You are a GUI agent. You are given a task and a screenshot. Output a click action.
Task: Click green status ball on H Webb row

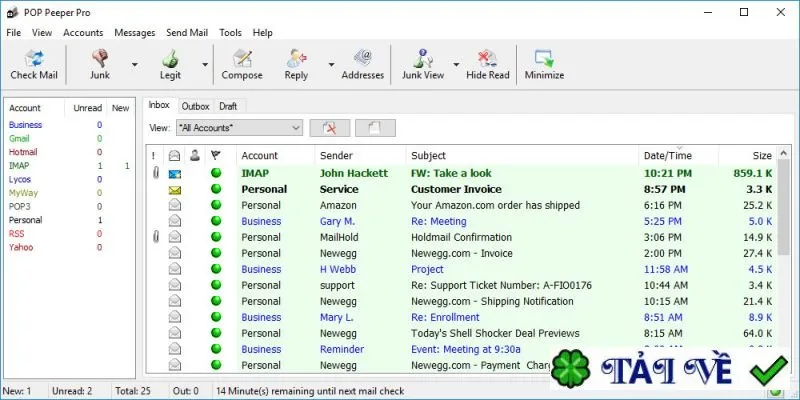[x=216, y=269]
